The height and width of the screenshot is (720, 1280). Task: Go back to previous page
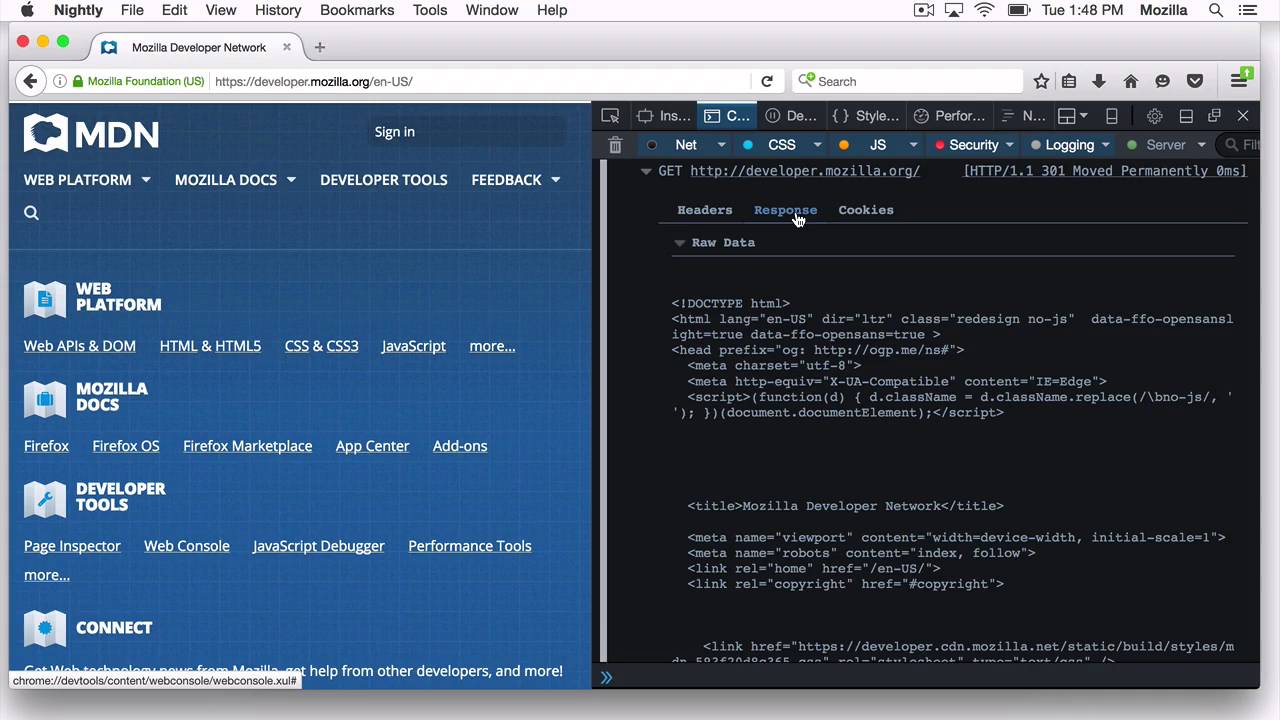point(30,81)
